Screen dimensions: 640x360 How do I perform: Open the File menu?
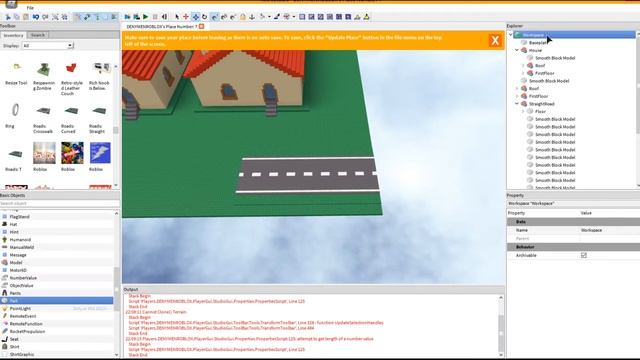[x=30, y=8]
